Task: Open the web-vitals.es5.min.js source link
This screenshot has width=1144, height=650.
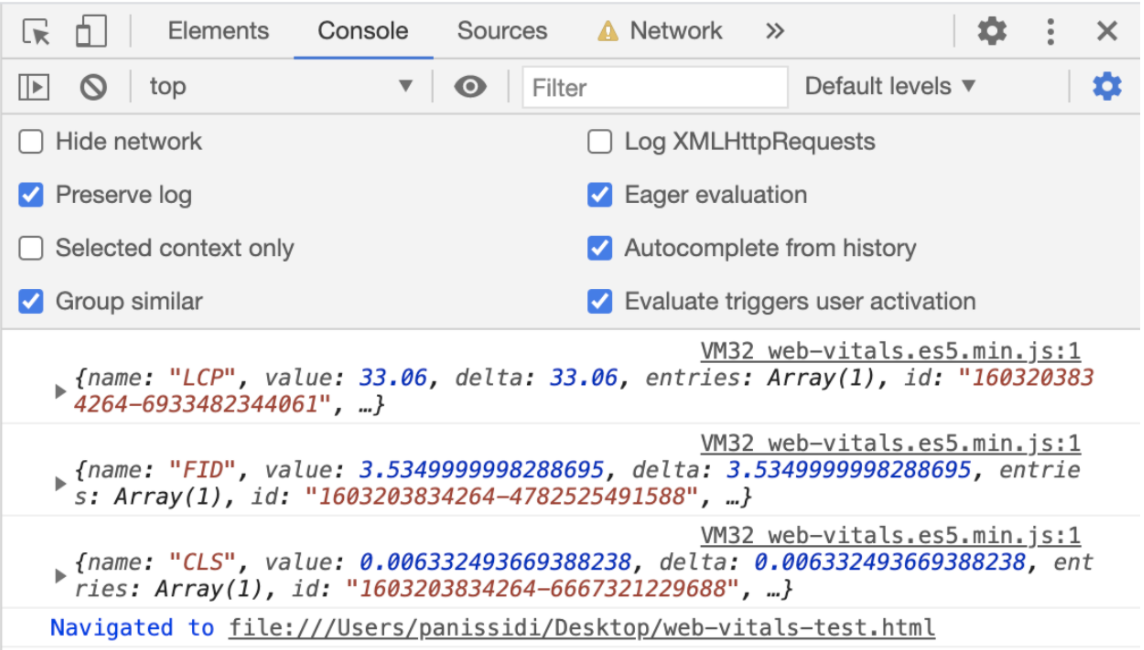Action: pos(890,351)
